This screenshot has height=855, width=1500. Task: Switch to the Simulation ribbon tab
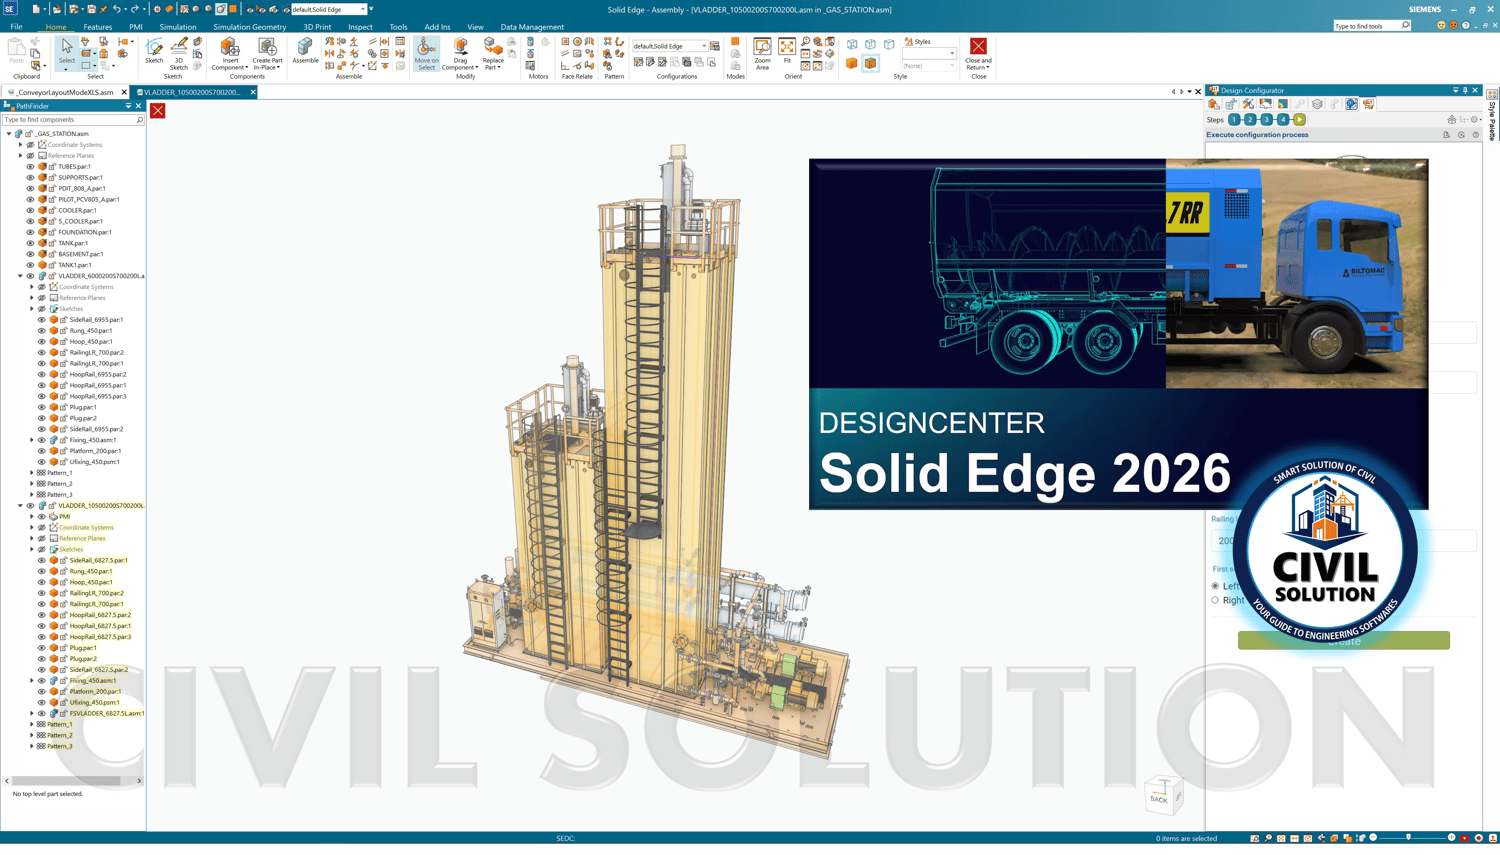(178, 27)
